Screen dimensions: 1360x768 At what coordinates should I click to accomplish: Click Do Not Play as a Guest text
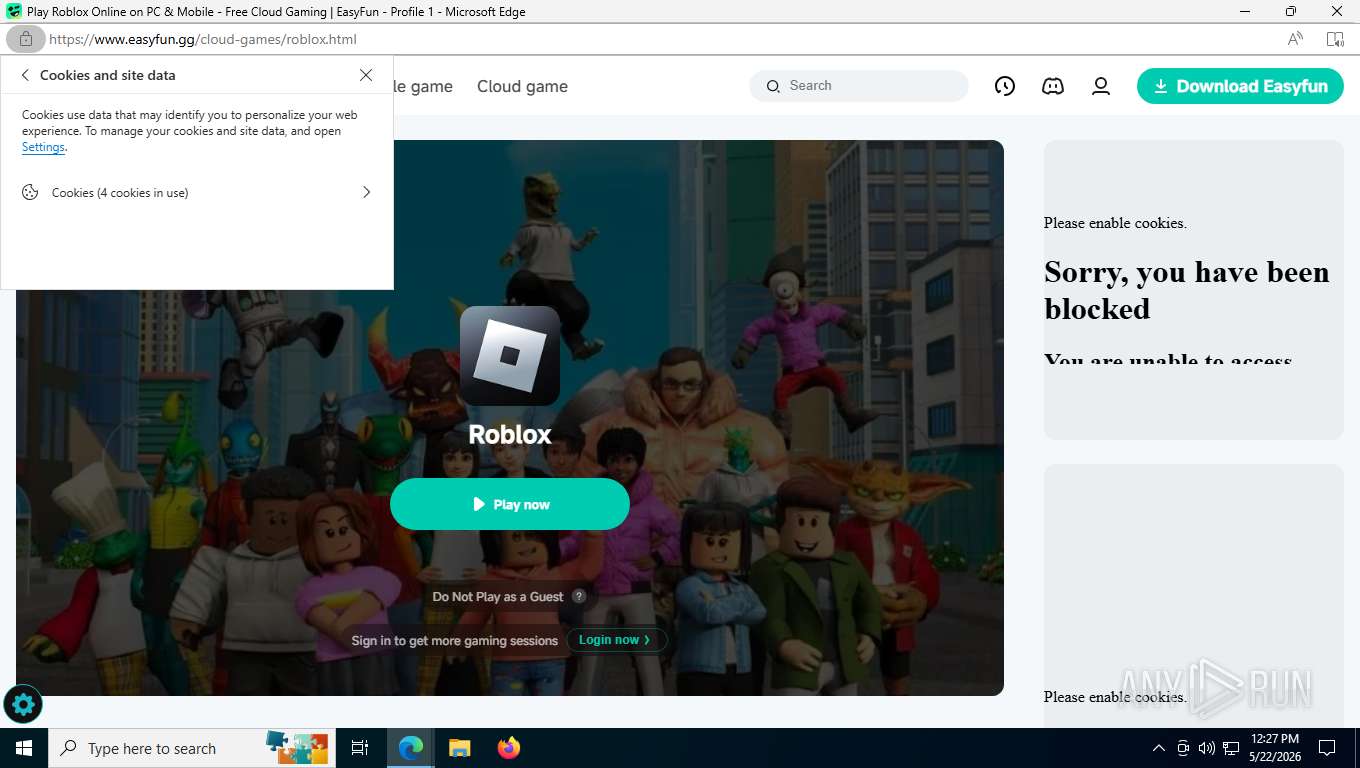pos(498,596)
